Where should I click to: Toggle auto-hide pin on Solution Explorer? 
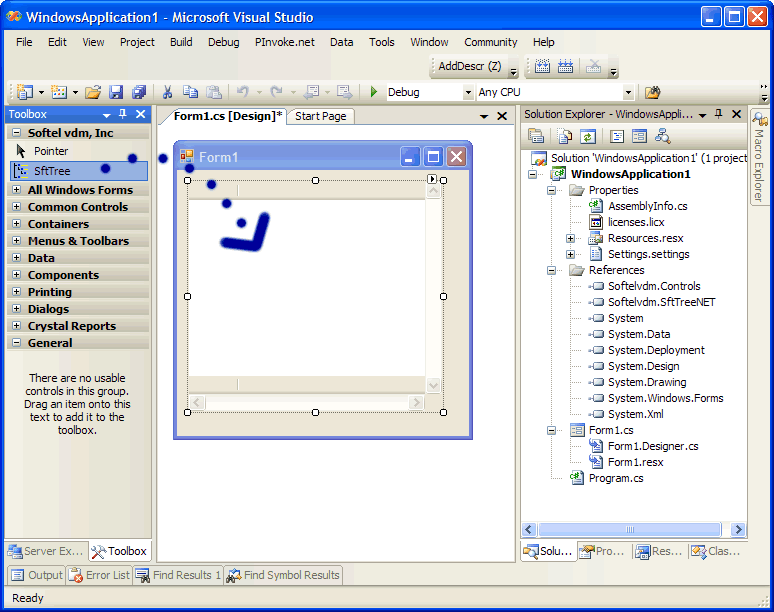click(x=719, y=115)
